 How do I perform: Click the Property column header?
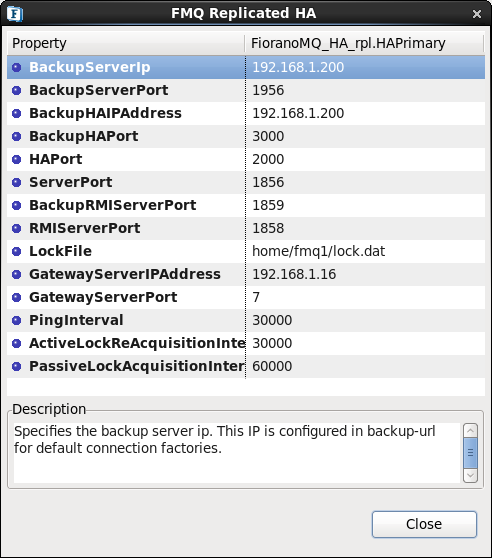[126, 43]
